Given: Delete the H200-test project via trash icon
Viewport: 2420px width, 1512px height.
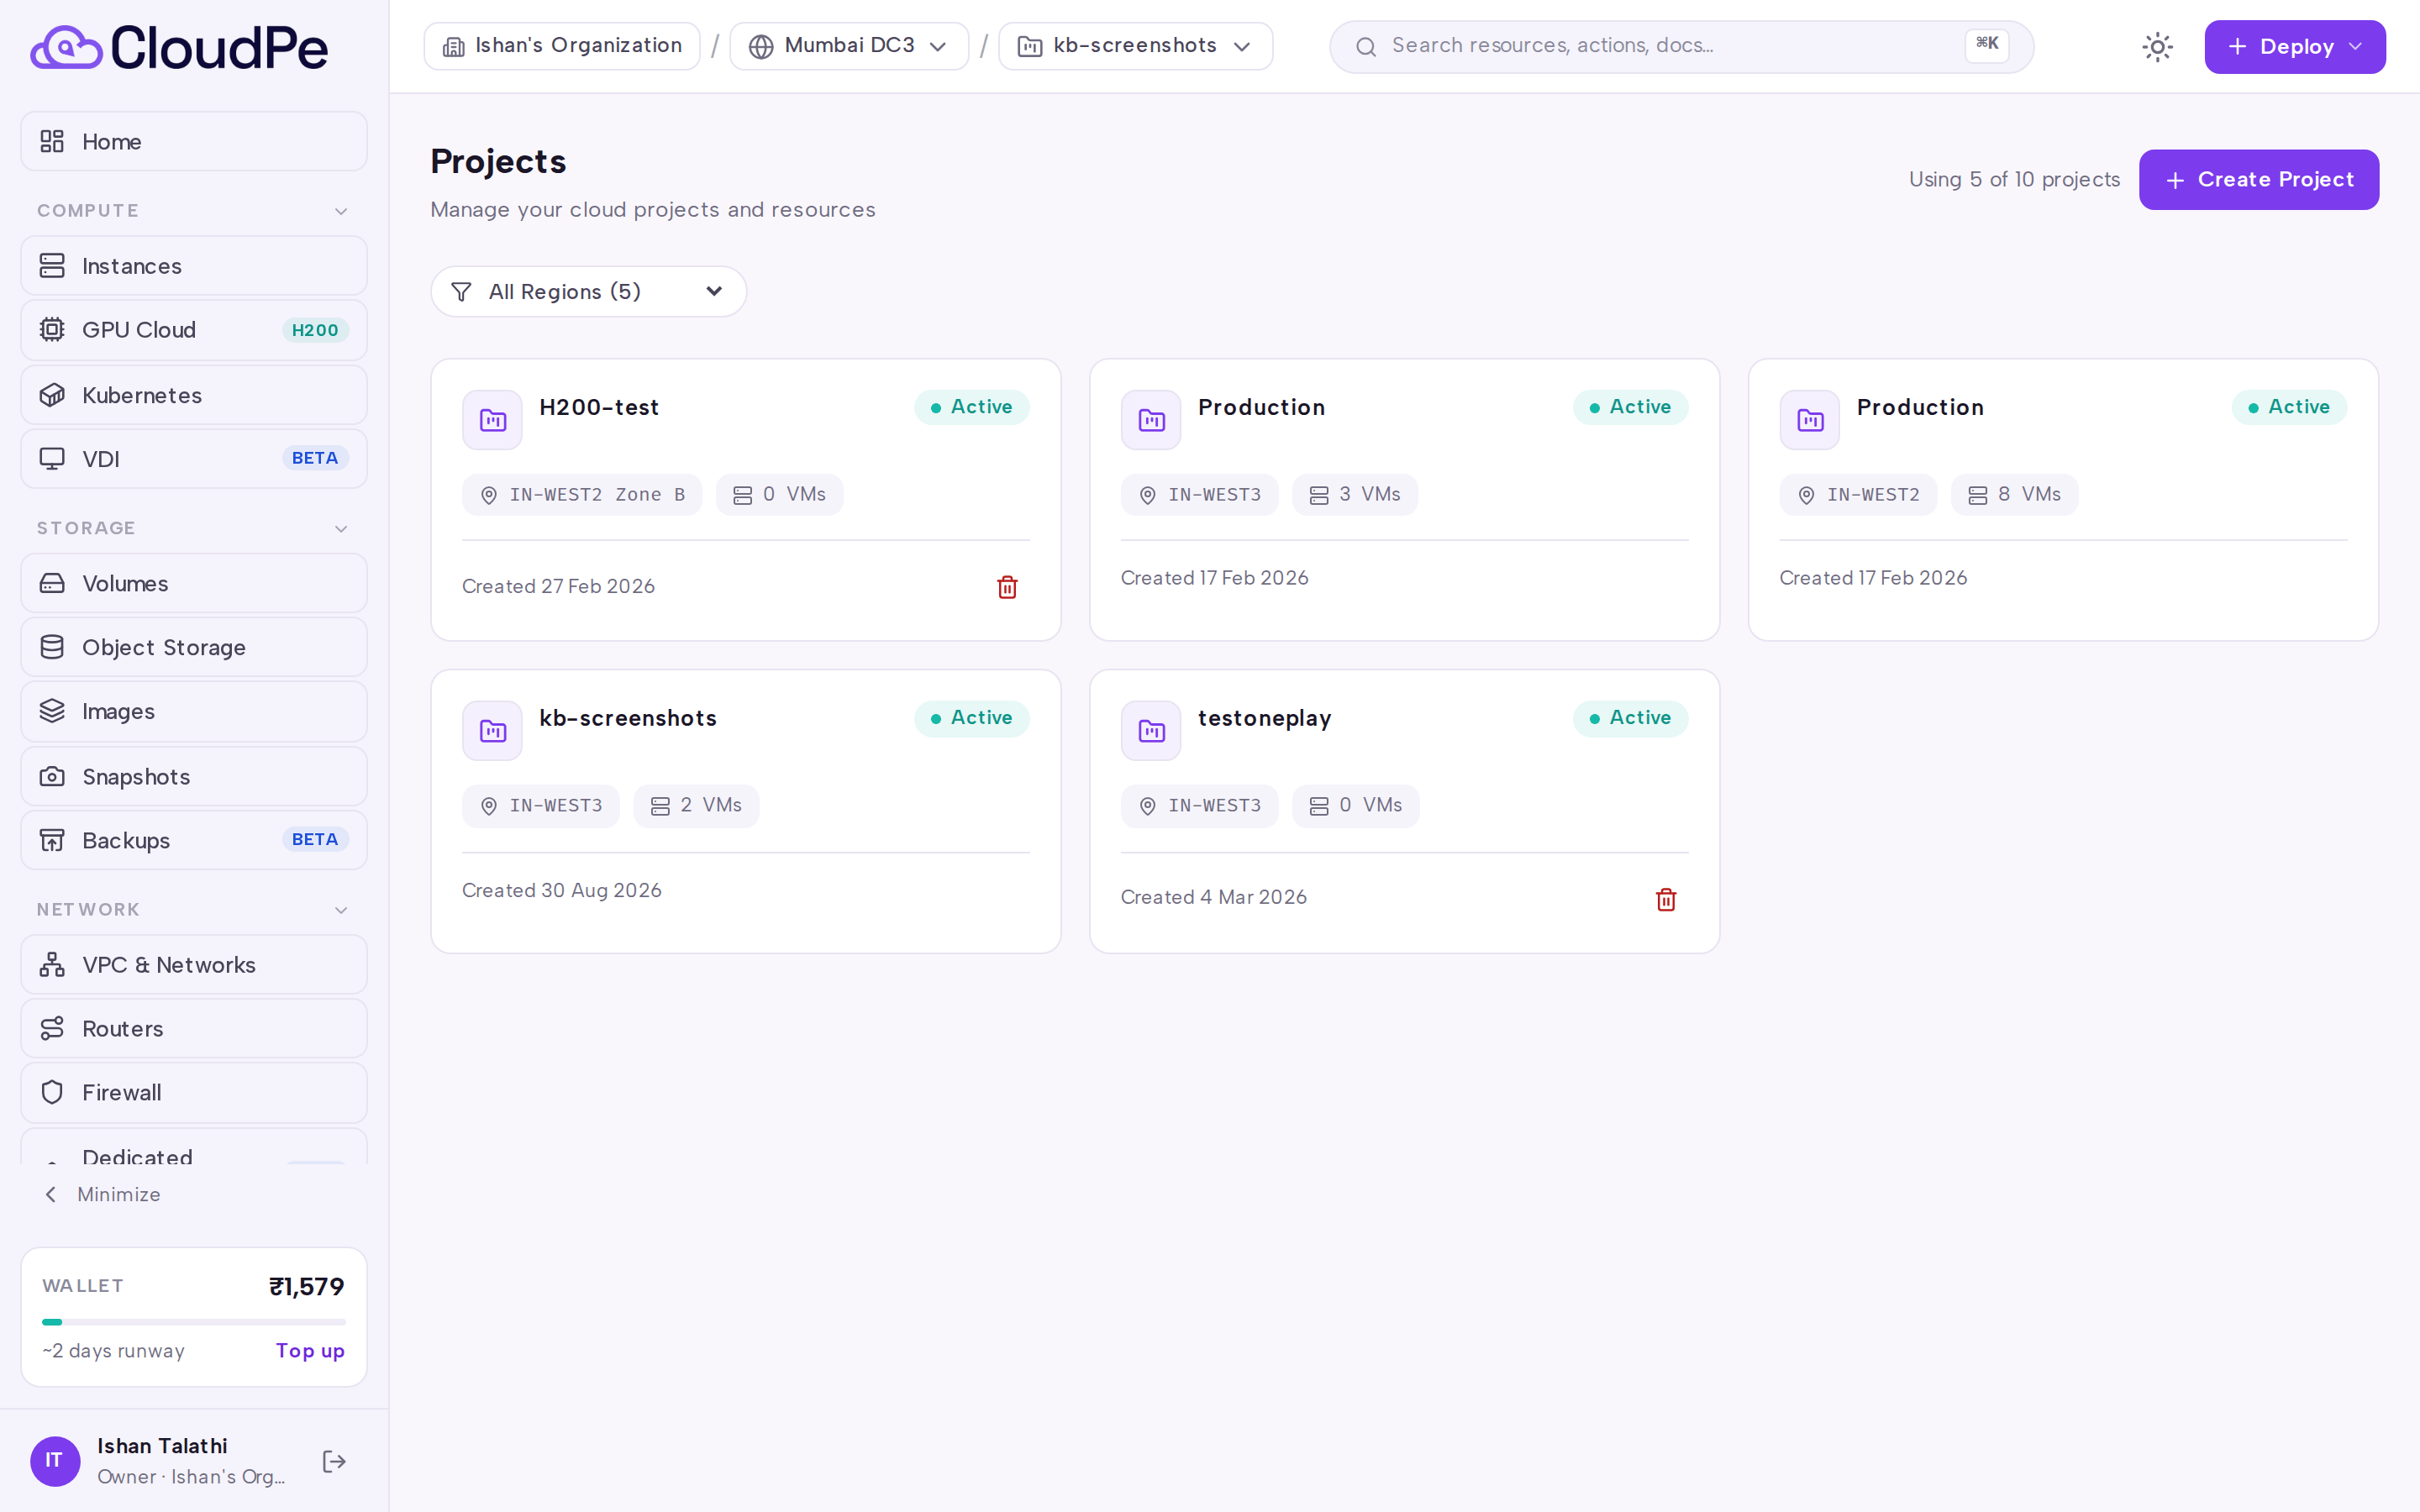Looking at the screenshot, I should pos(1007,587).
